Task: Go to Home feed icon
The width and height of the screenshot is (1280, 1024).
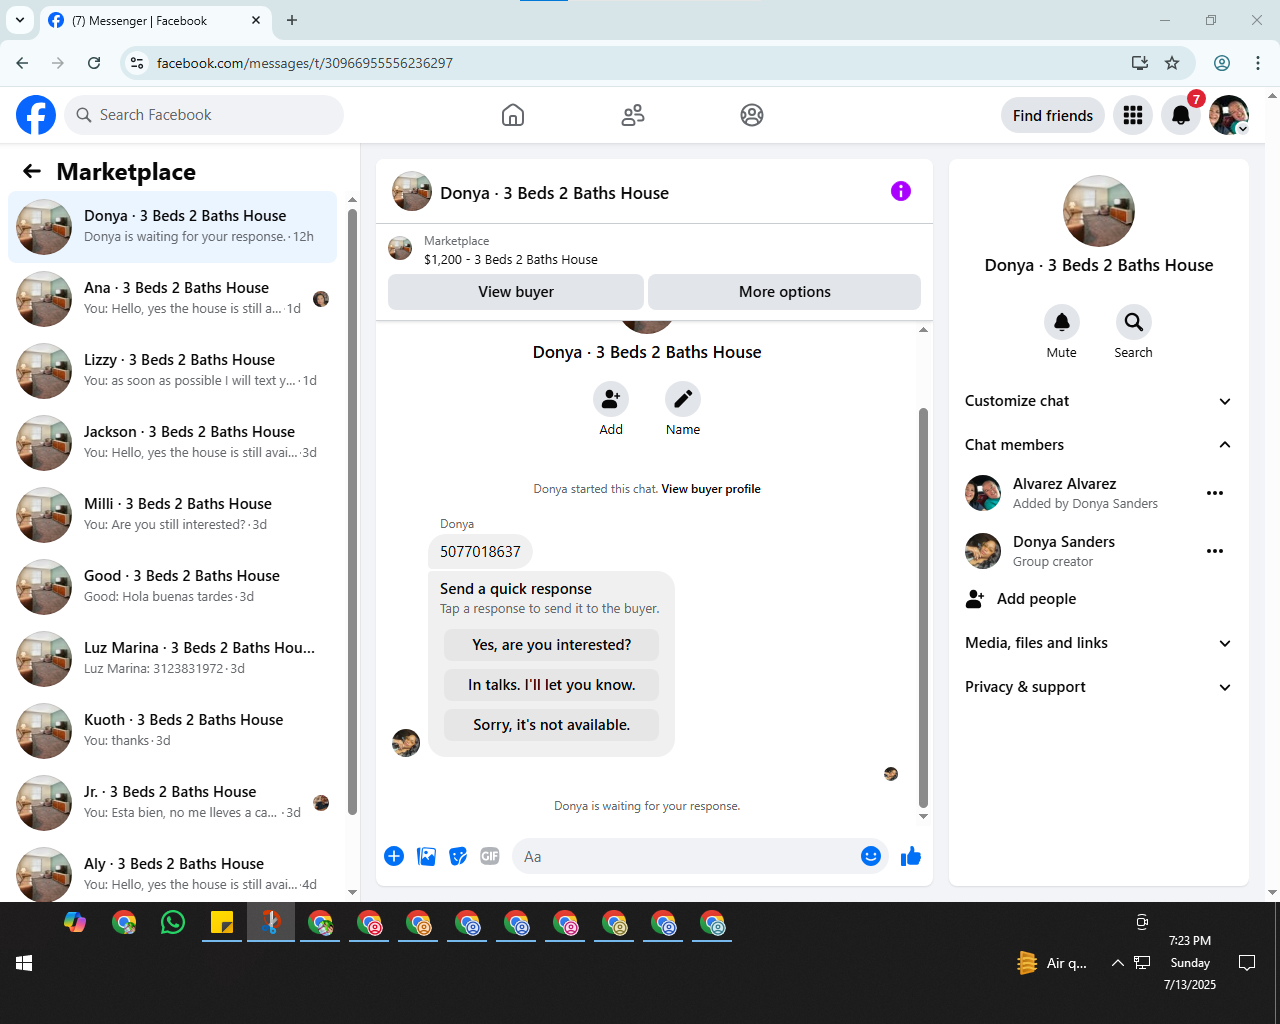Action: point(513,115)
